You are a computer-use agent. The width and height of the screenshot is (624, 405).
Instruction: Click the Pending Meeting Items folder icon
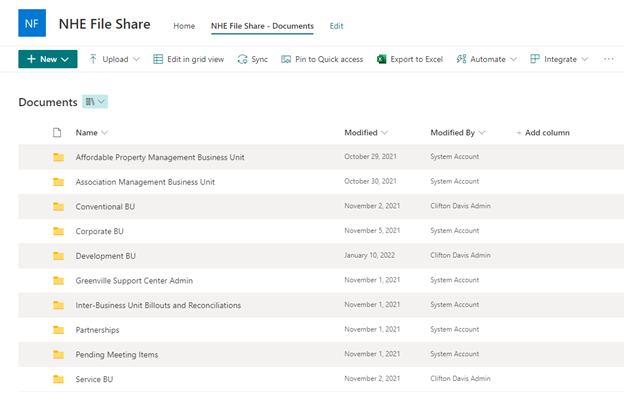coord(58,354)
